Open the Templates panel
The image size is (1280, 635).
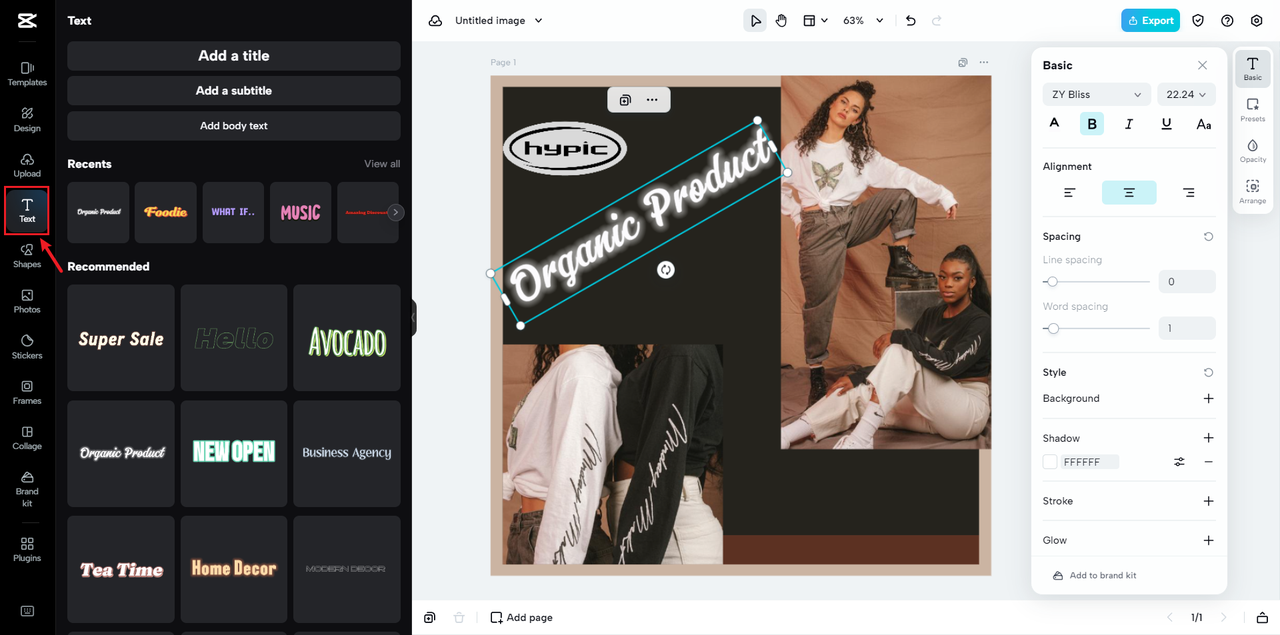pyautogui.click(x=27, y=74)
